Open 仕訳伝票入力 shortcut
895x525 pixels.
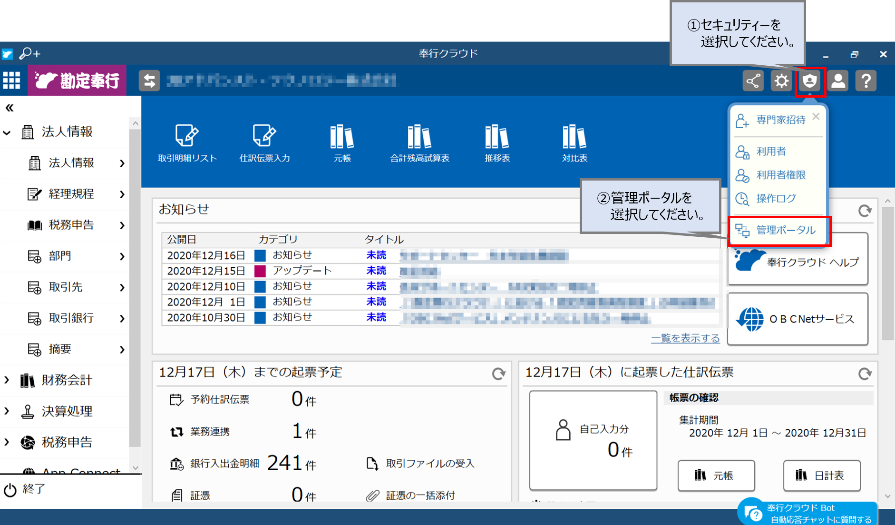264,143
